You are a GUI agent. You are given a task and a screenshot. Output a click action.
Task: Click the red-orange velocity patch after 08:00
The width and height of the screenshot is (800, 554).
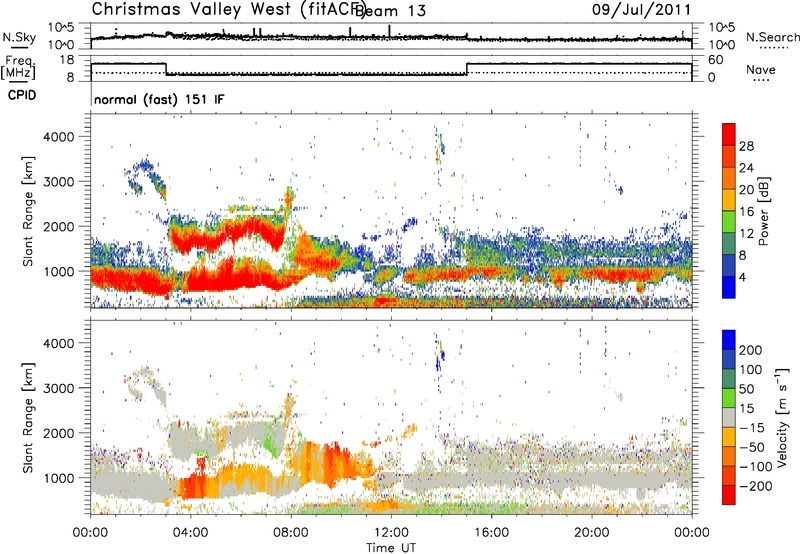(x=332, y=463)
